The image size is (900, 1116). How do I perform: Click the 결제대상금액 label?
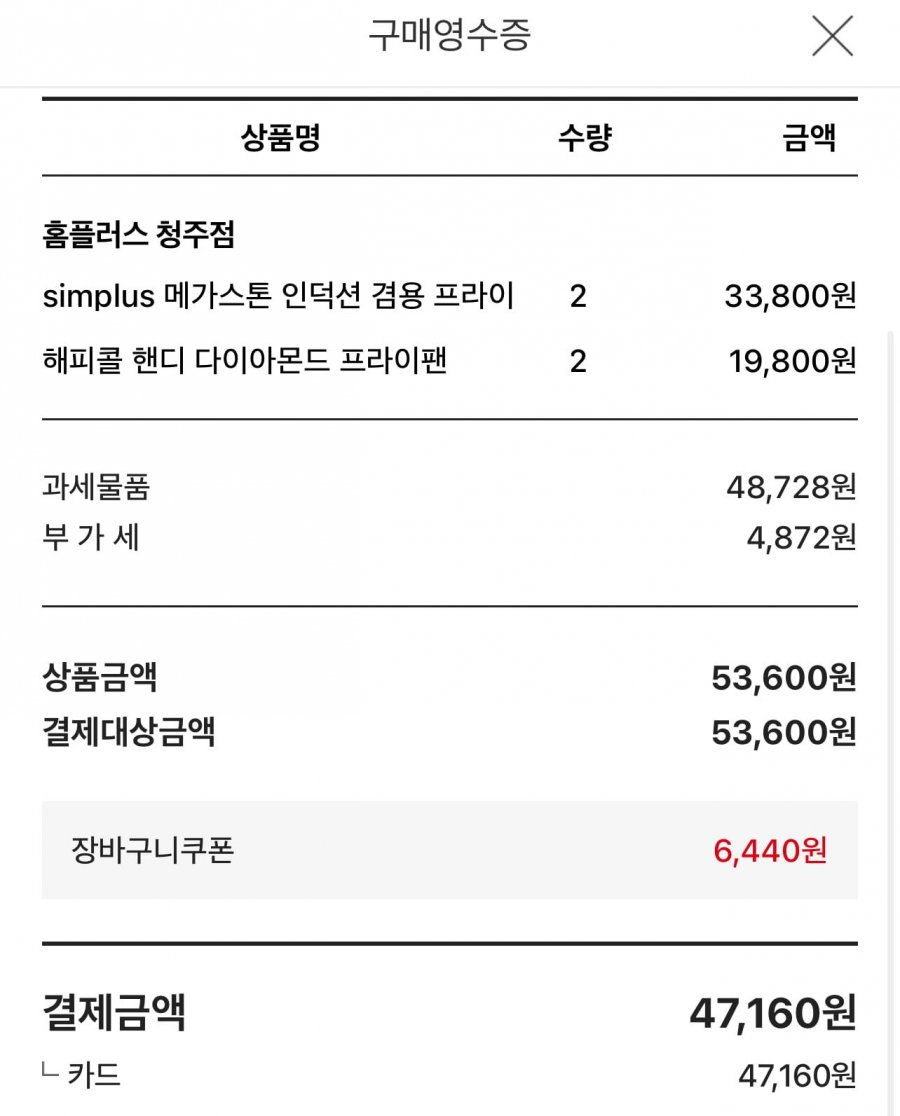pyautogui.click(x=129, y=731)
